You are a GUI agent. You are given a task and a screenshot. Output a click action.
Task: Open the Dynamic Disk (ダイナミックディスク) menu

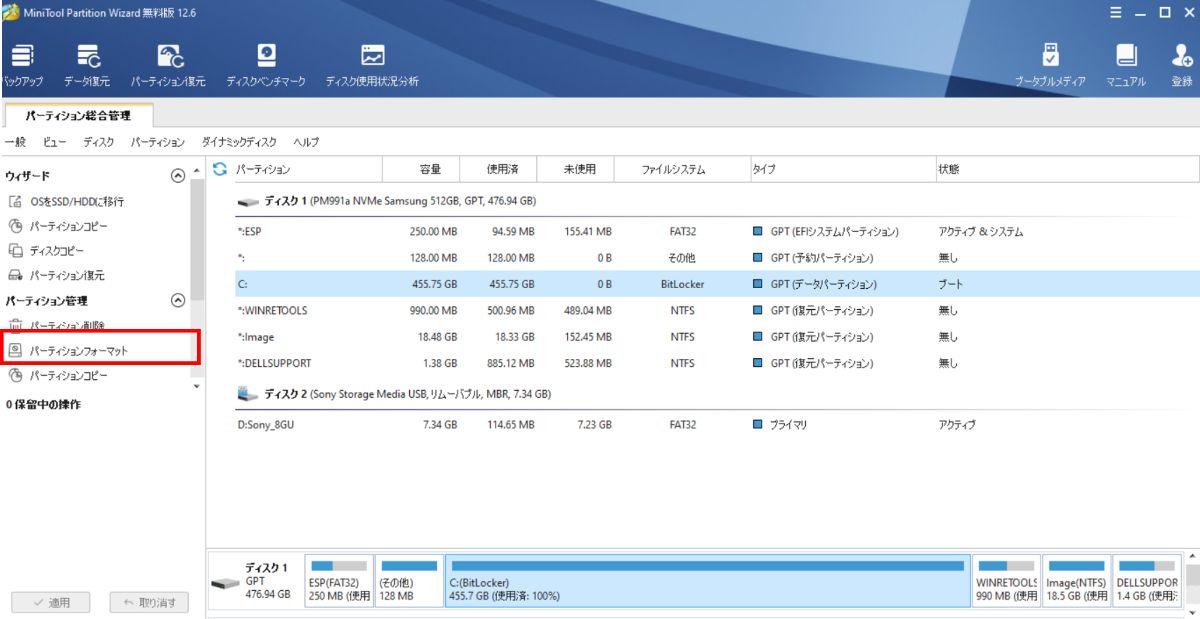[x=239, y=143]
